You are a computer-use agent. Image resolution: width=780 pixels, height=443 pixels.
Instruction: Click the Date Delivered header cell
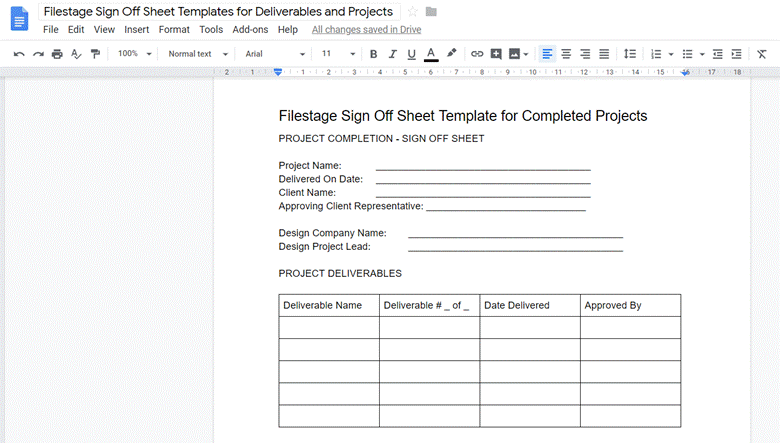[x=530, y=305]
